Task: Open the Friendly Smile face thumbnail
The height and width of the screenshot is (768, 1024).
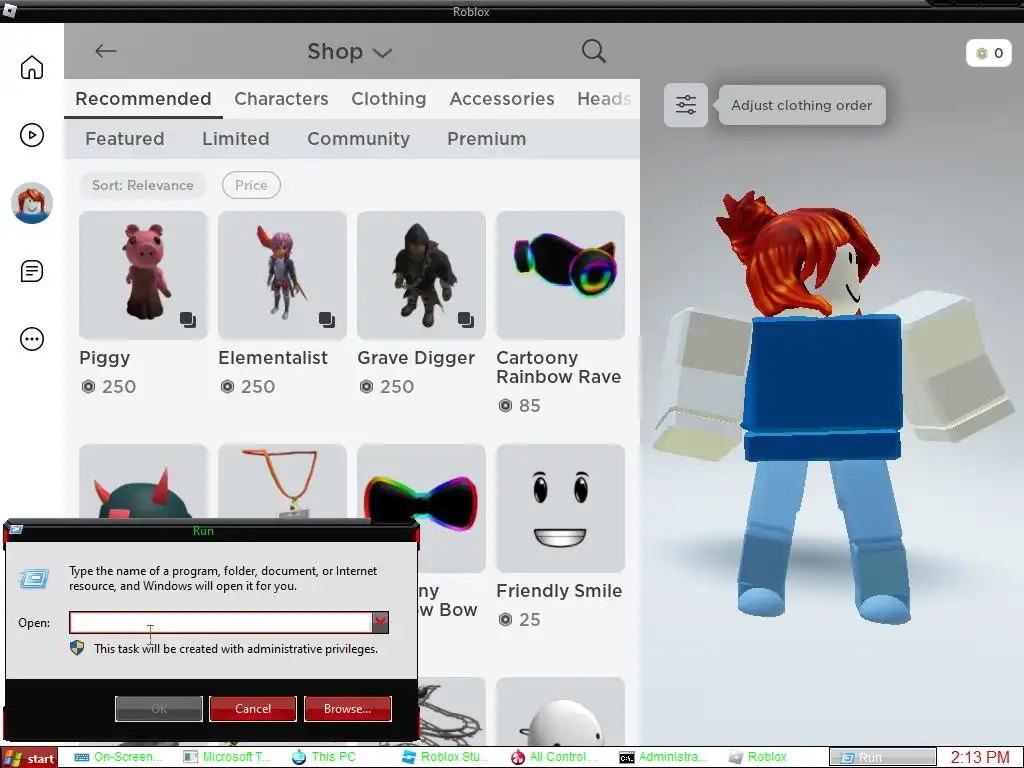Action: point(560,508)
